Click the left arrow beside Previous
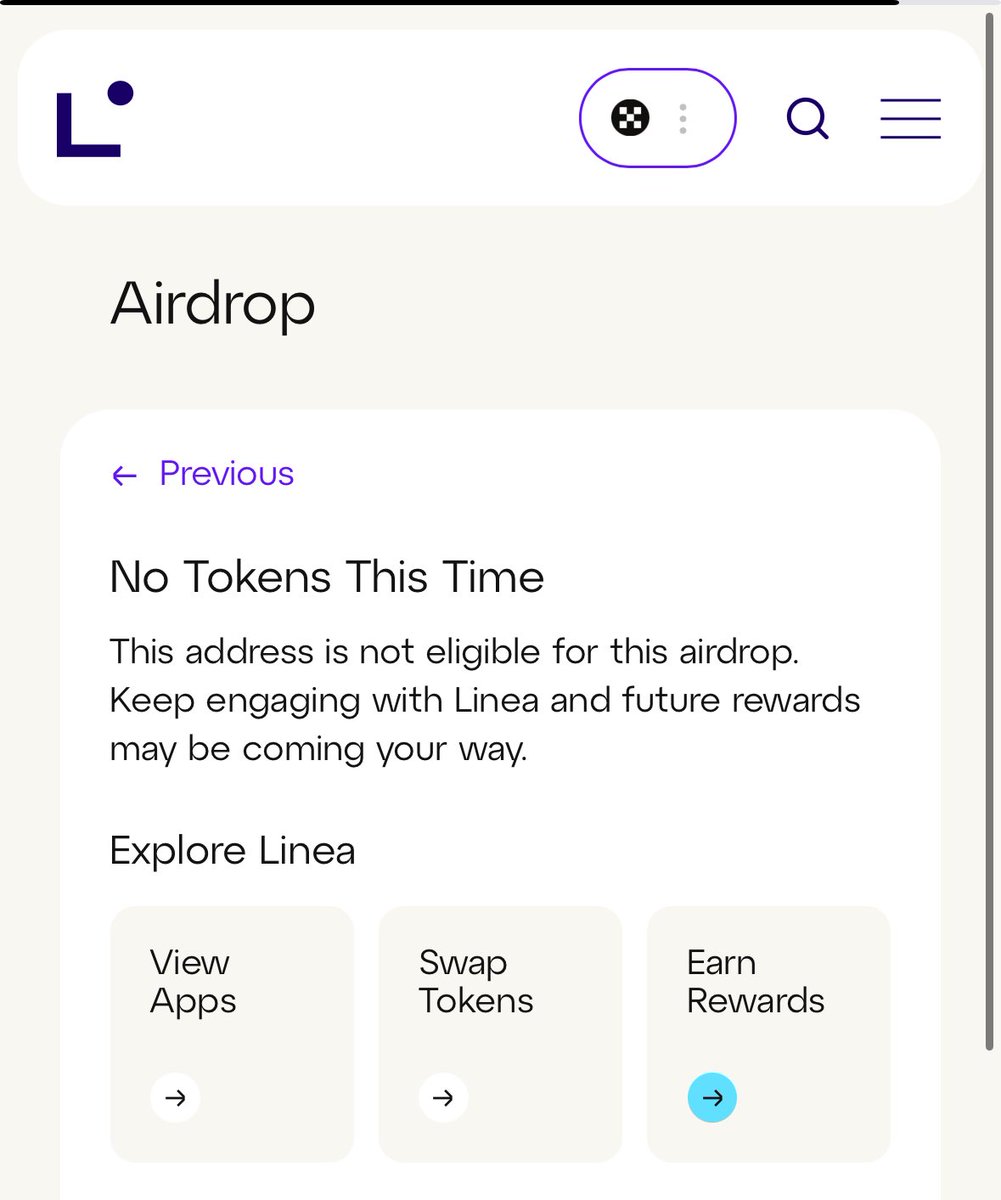This screenshot has width=1001, height=1200. 124,475
